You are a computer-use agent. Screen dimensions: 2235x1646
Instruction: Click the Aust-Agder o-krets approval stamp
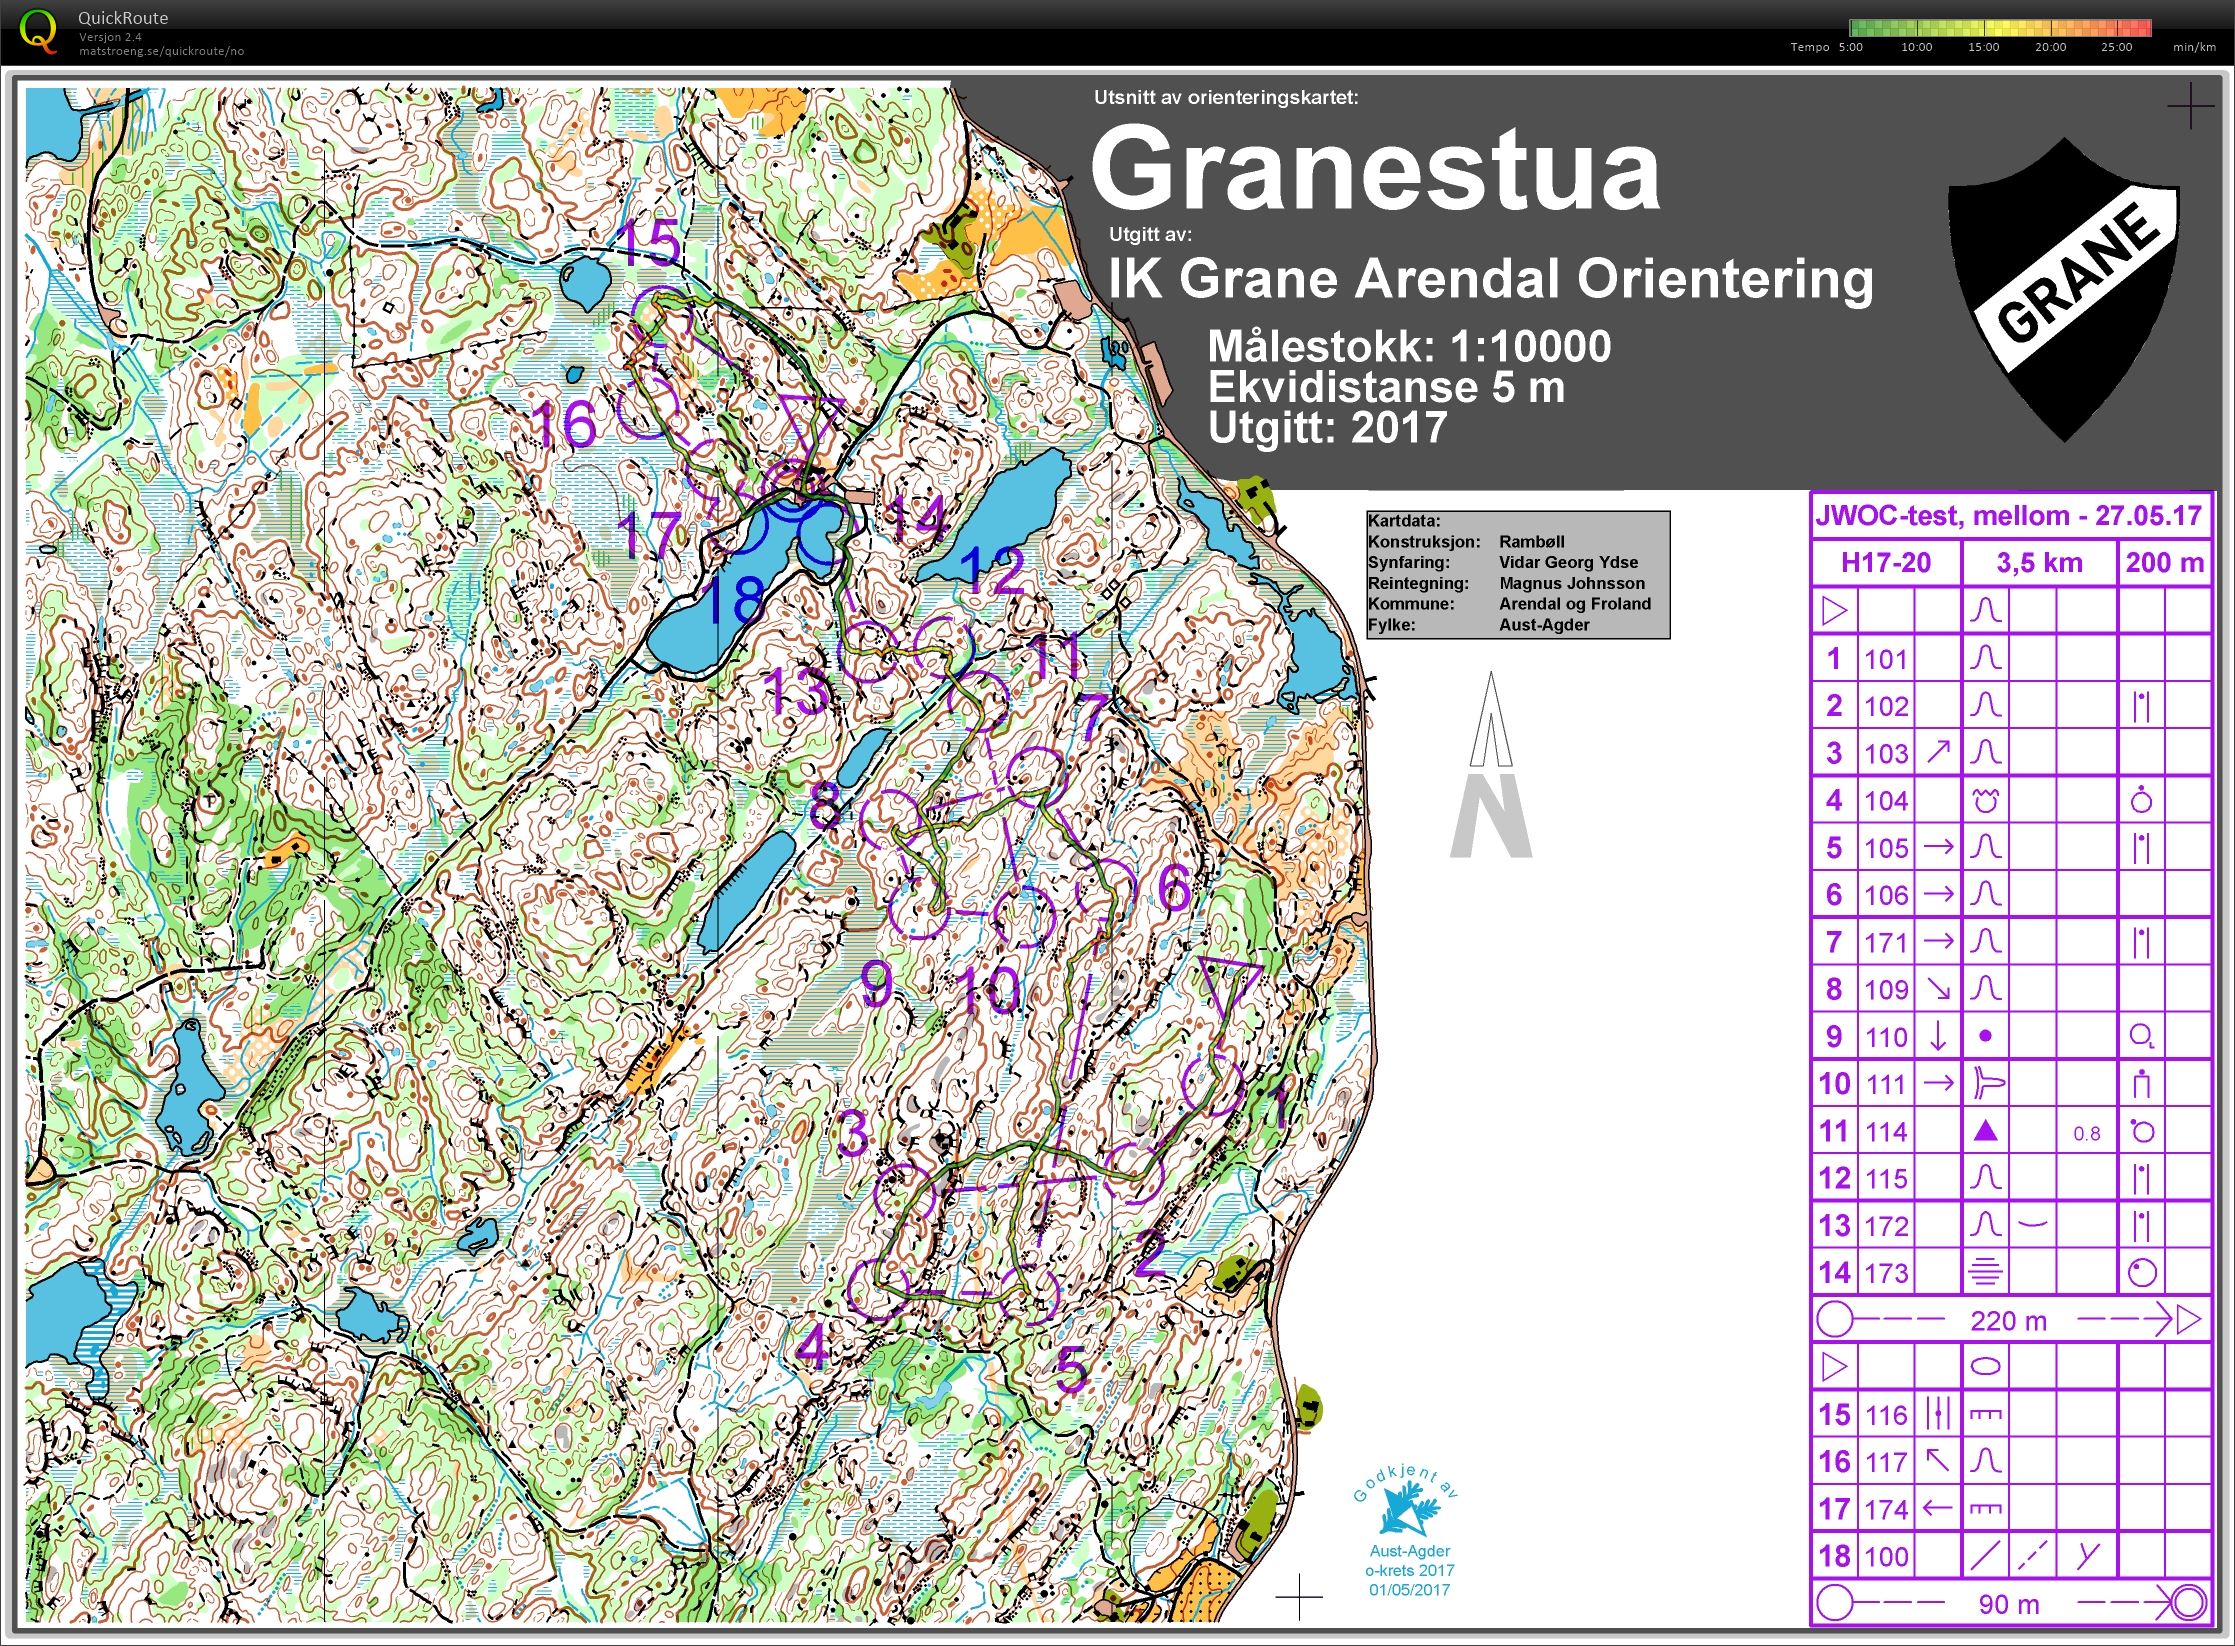coord(1409,1531)
